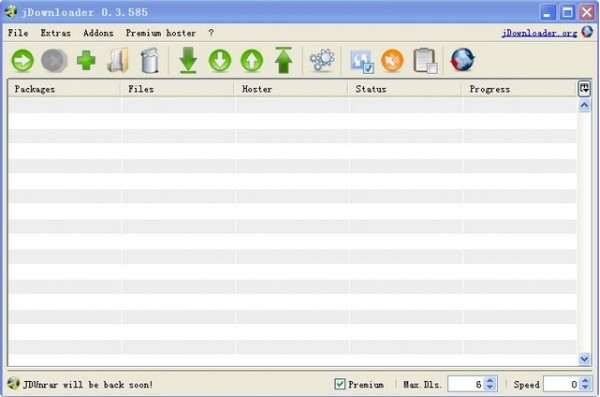The image size is (600, 397).
Task: Delete items using the trash can icon
Action: coord(150,60)
